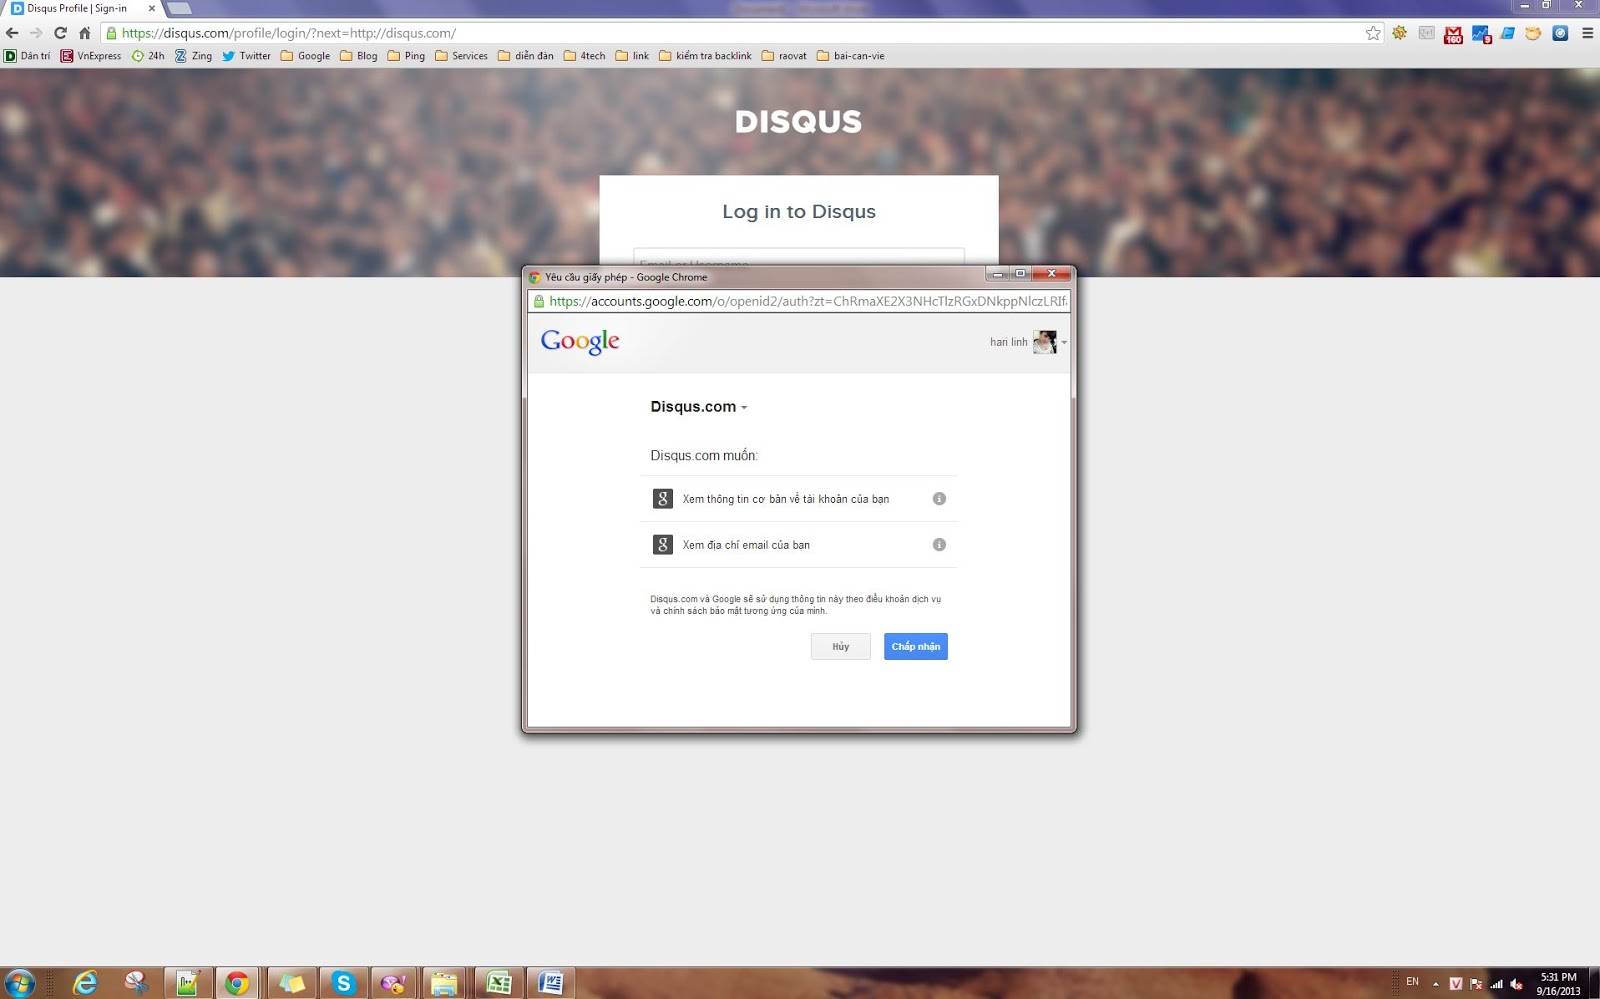
Task: Expand the raovat bookmarks folder
Action: coord(784,56)
